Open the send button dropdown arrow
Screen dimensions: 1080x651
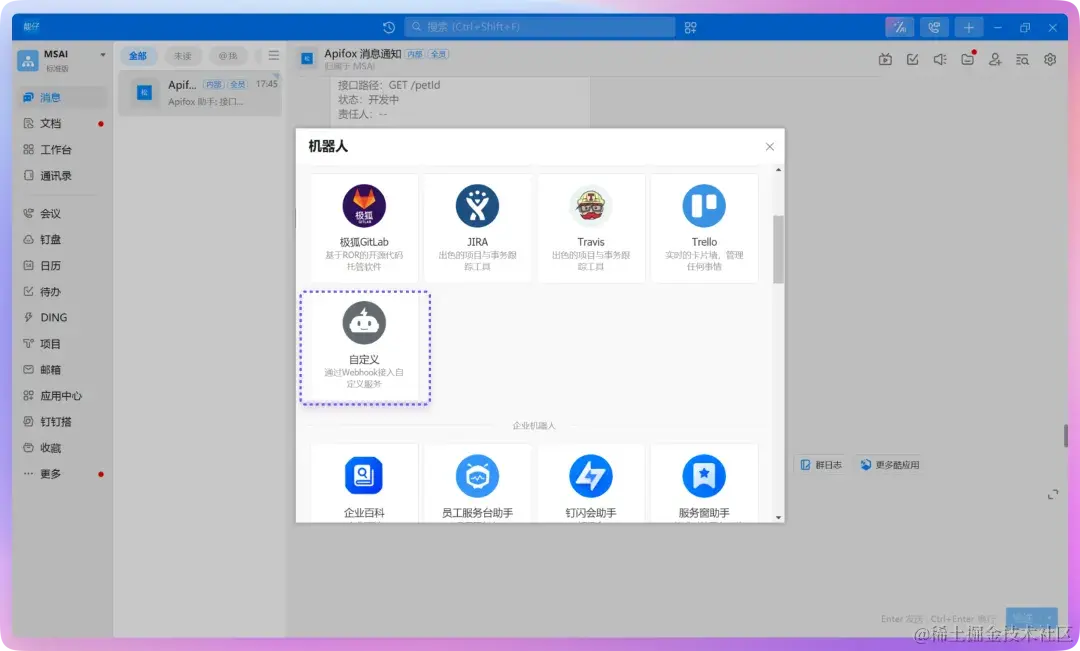pyautogui.click(x=1050, y=617)
